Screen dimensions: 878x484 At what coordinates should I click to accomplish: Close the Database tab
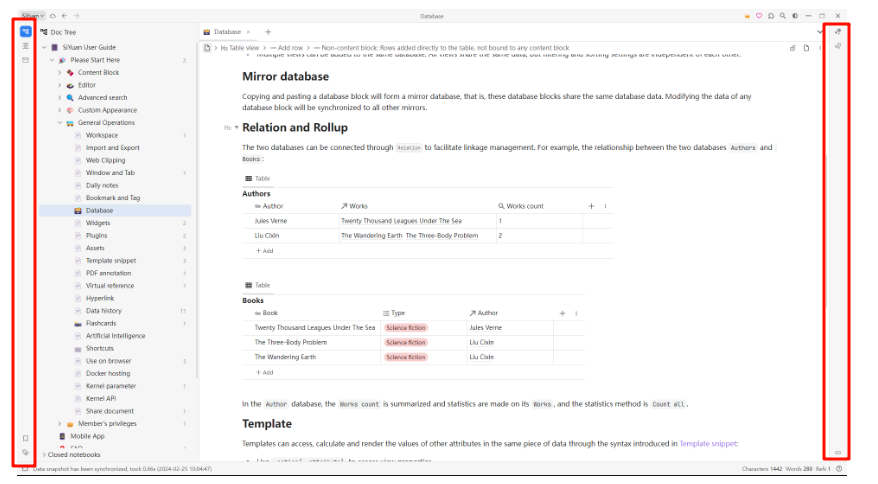pos(249,32)
